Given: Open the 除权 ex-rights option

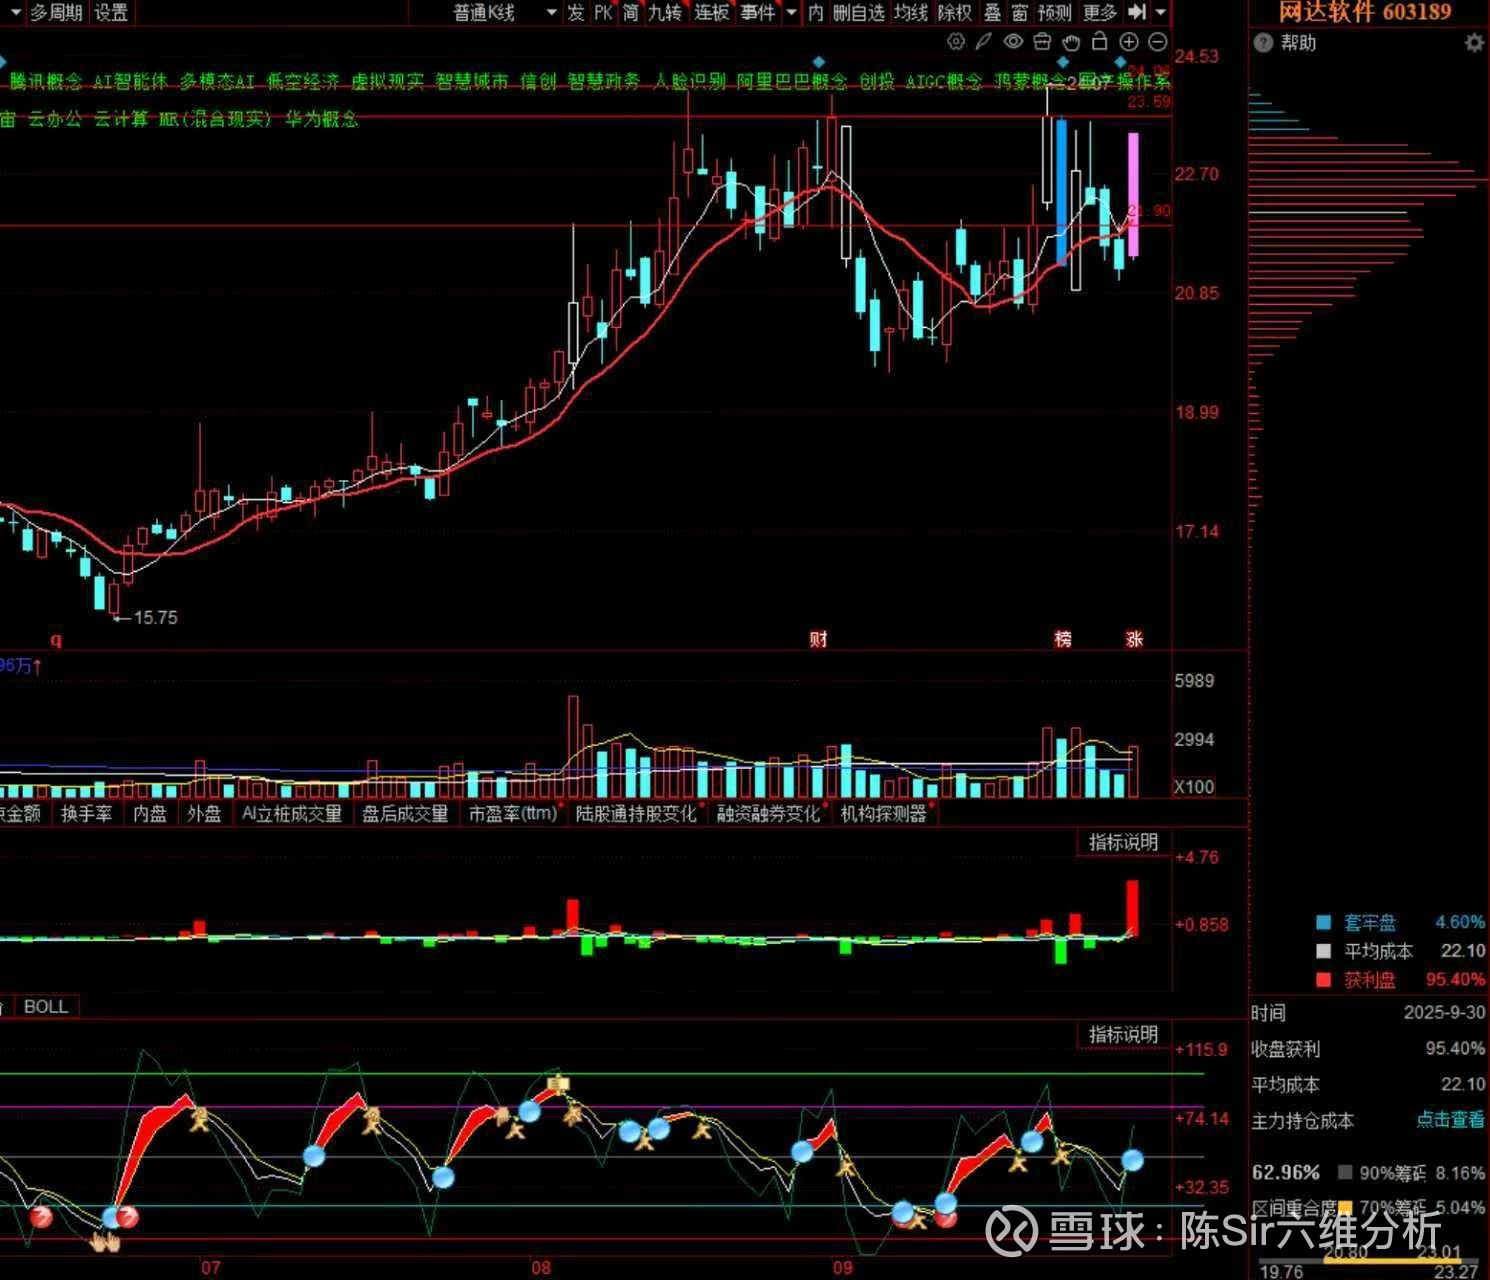Looking at the screenshot, I should [955, 12].
